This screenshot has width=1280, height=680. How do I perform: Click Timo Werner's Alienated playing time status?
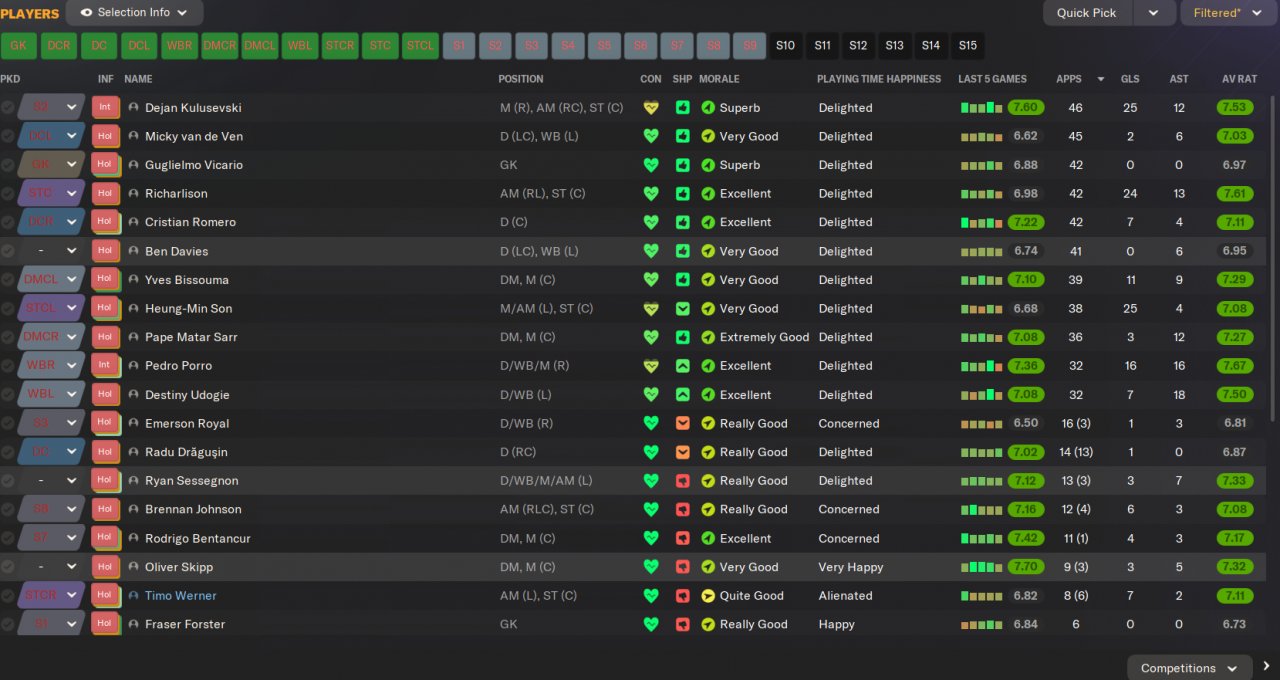pos(845,596)
